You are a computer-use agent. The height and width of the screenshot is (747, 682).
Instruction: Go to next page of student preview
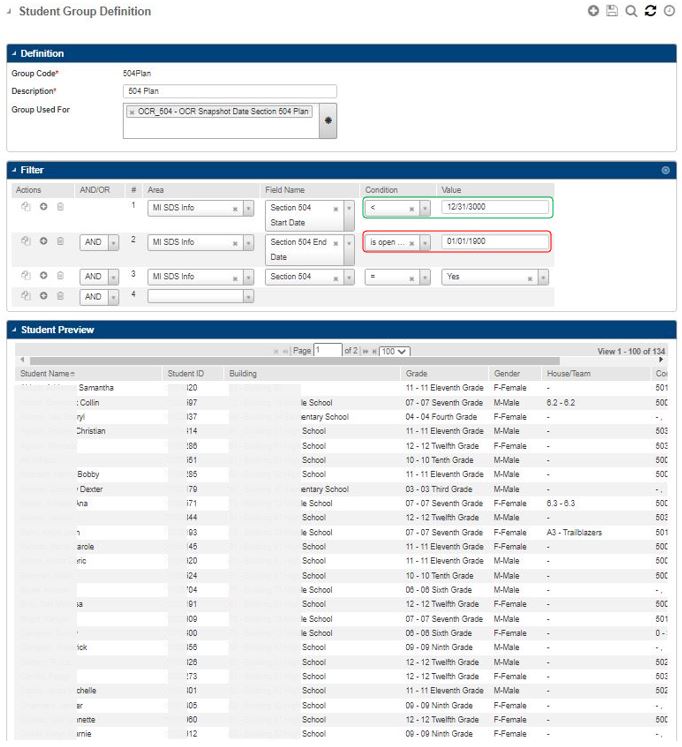(x=363, y=352)
